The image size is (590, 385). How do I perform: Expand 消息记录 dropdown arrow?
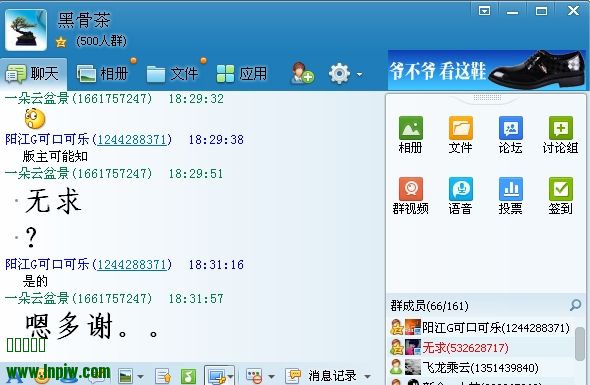pos(368,376)
